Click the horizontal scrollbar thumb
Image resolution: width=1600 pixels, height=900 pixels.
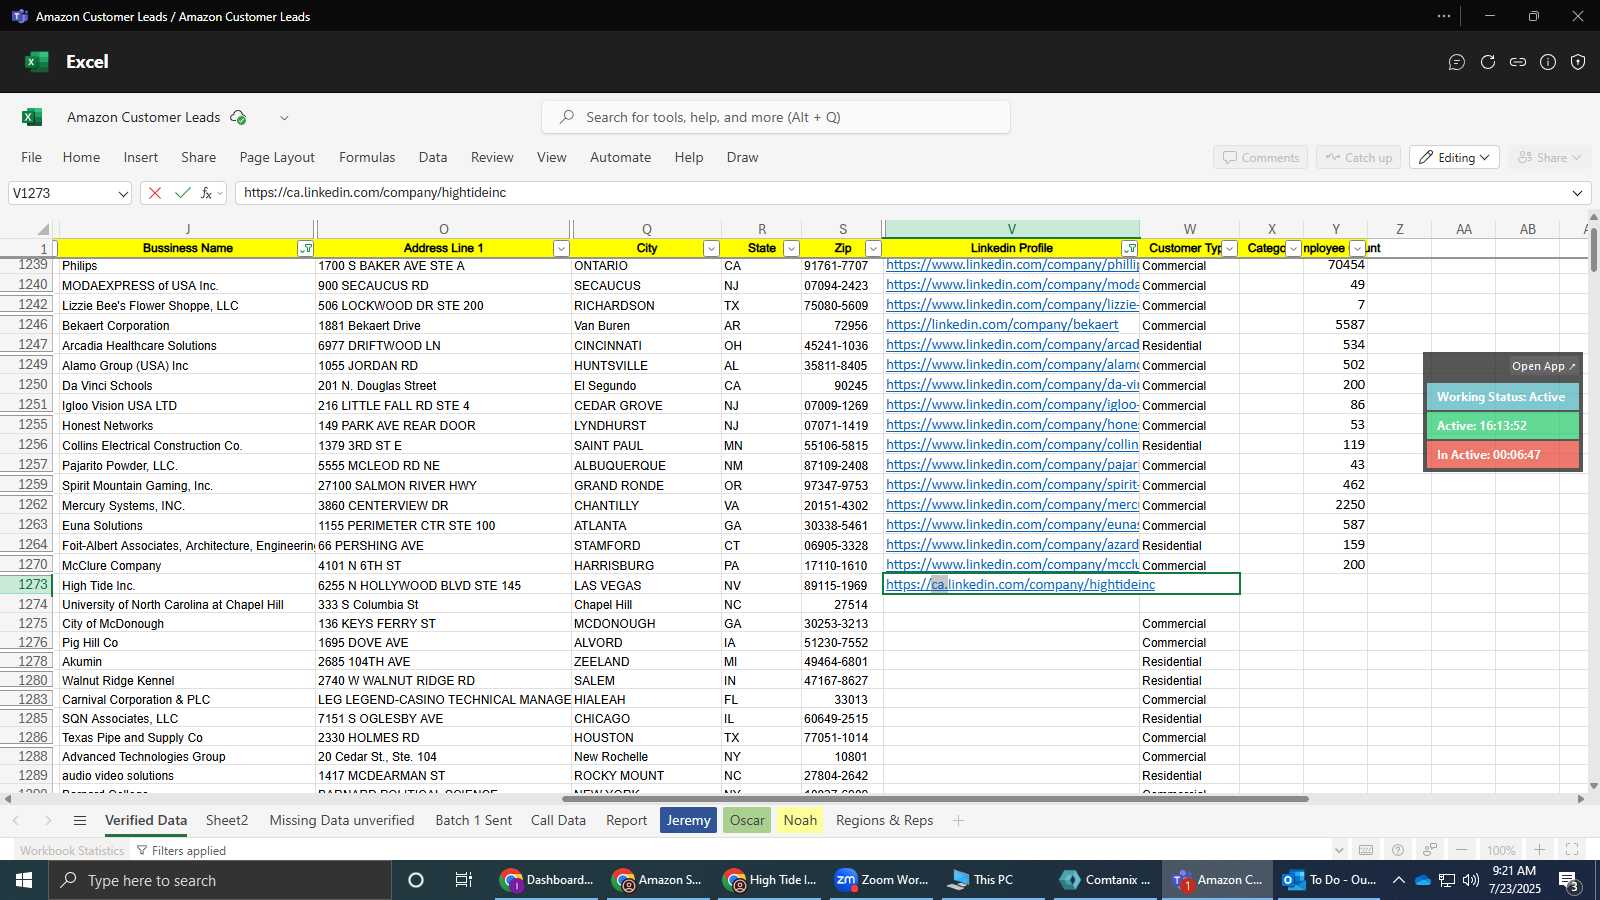click(935, 799)
